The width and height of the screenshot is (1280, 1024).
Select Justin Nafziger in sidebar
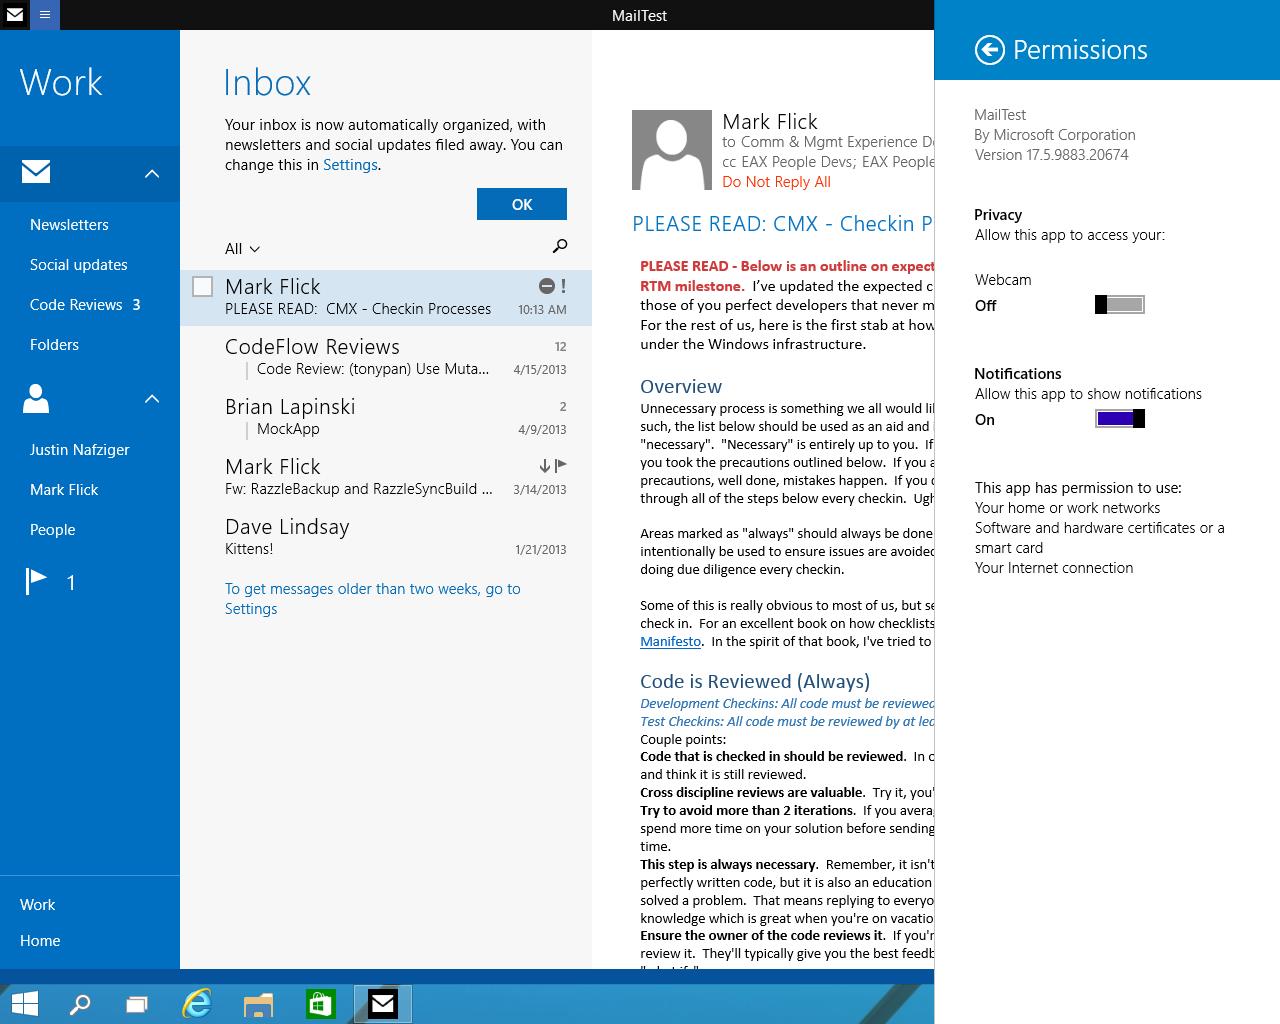click(x=80, y=449)
